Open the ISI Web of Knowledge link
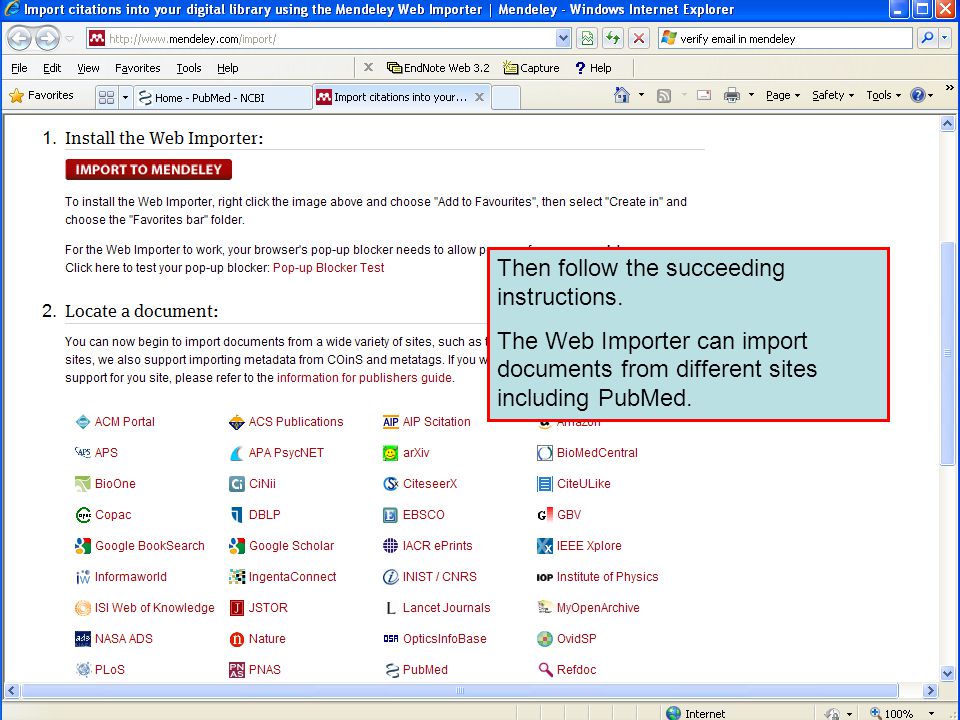 [154, 608]
